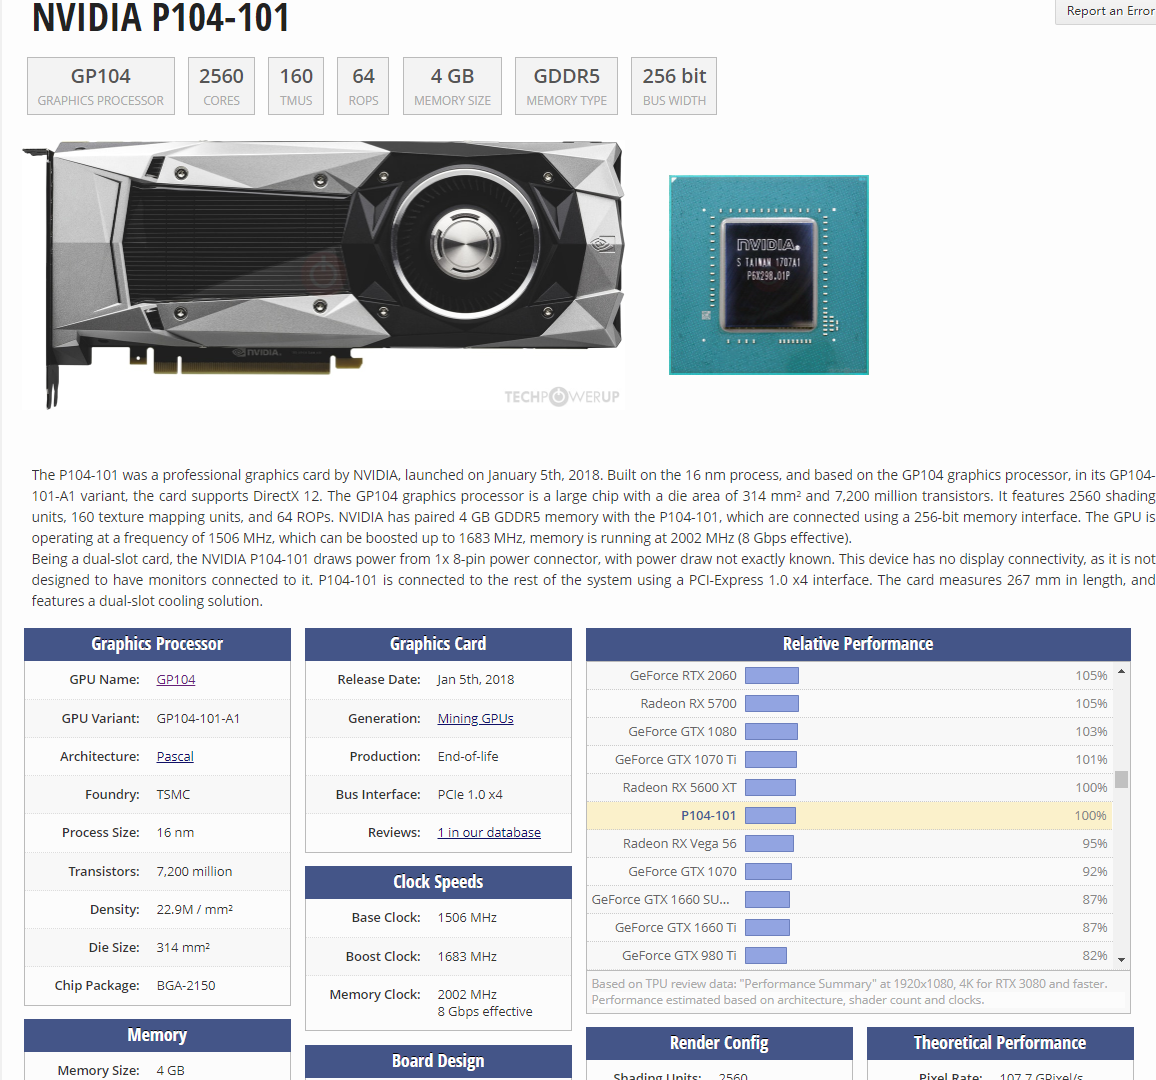Click the 1506 MHz base clock value
This screenshot has width=1156, height=1080.
pos(467,918)
